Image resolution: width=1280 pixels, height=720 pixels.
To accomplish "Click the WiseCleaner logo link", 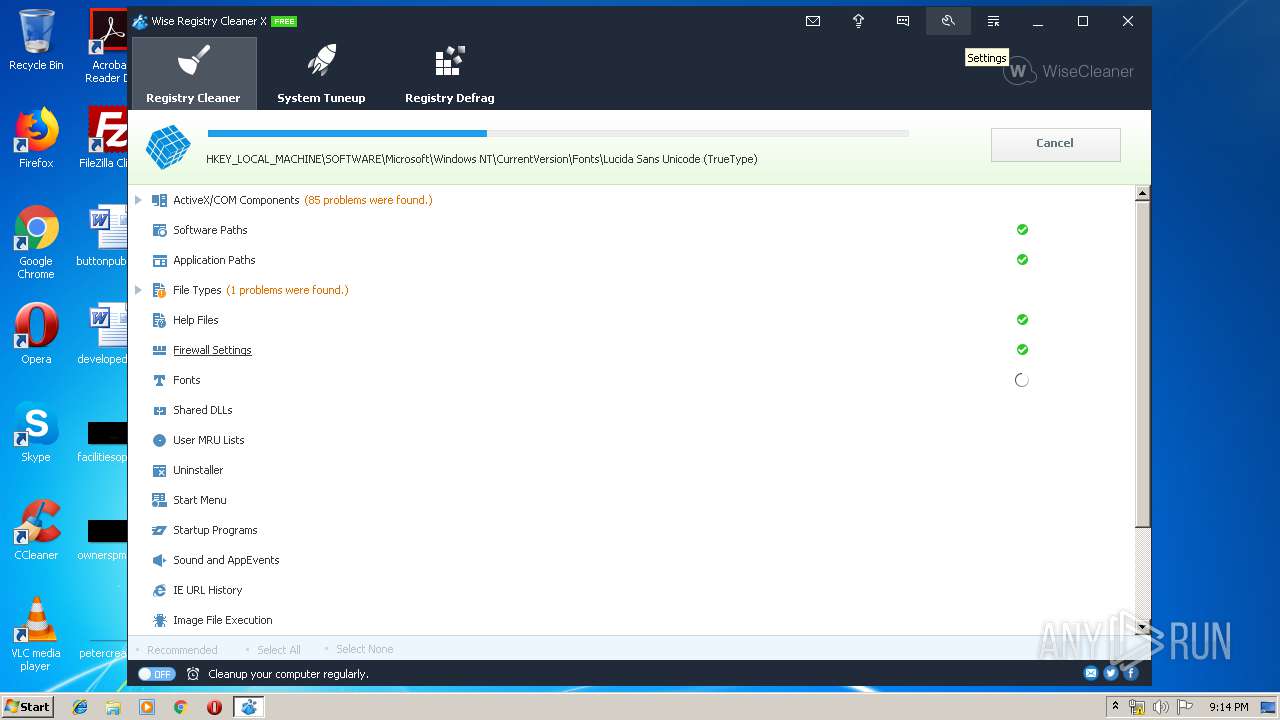I will pyautogui.click(x=1069, y=72).
